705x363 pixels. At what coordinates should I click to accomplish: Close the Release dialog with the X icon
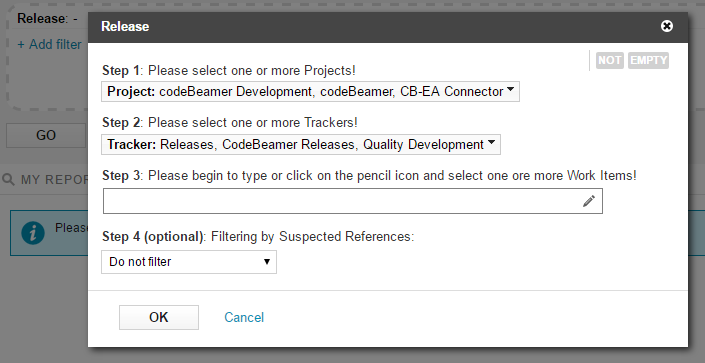pos(667,27)
